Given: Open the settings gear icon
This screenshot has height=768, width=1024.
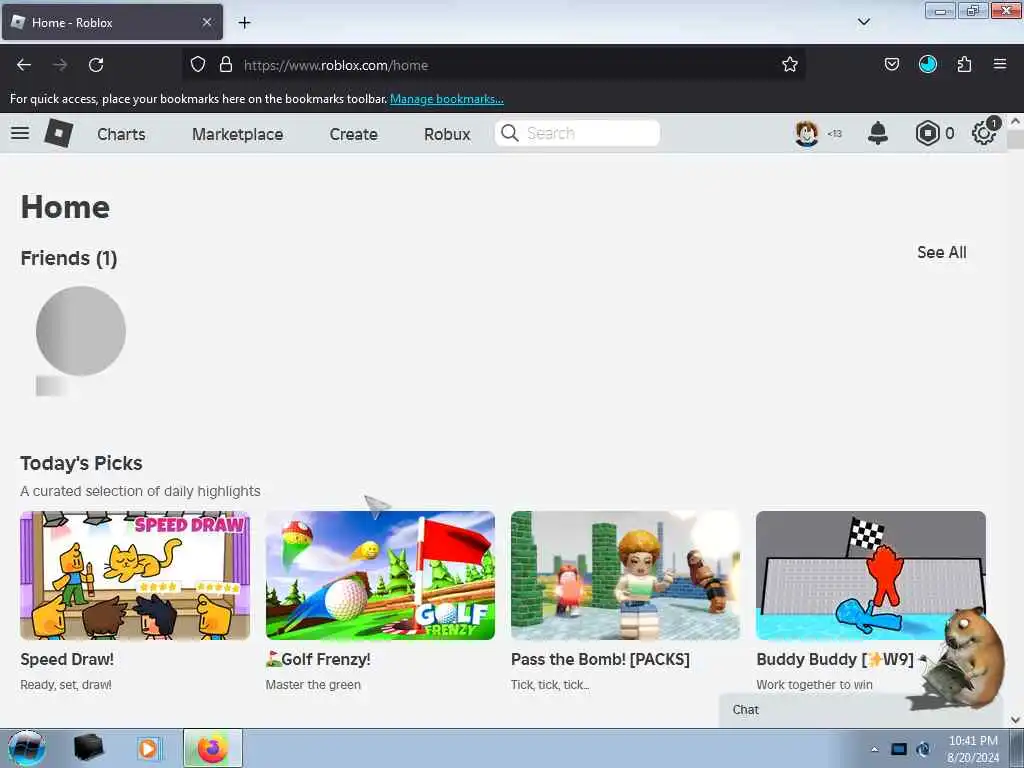Looking at the screenshot, I should click(x=983, y=133).
